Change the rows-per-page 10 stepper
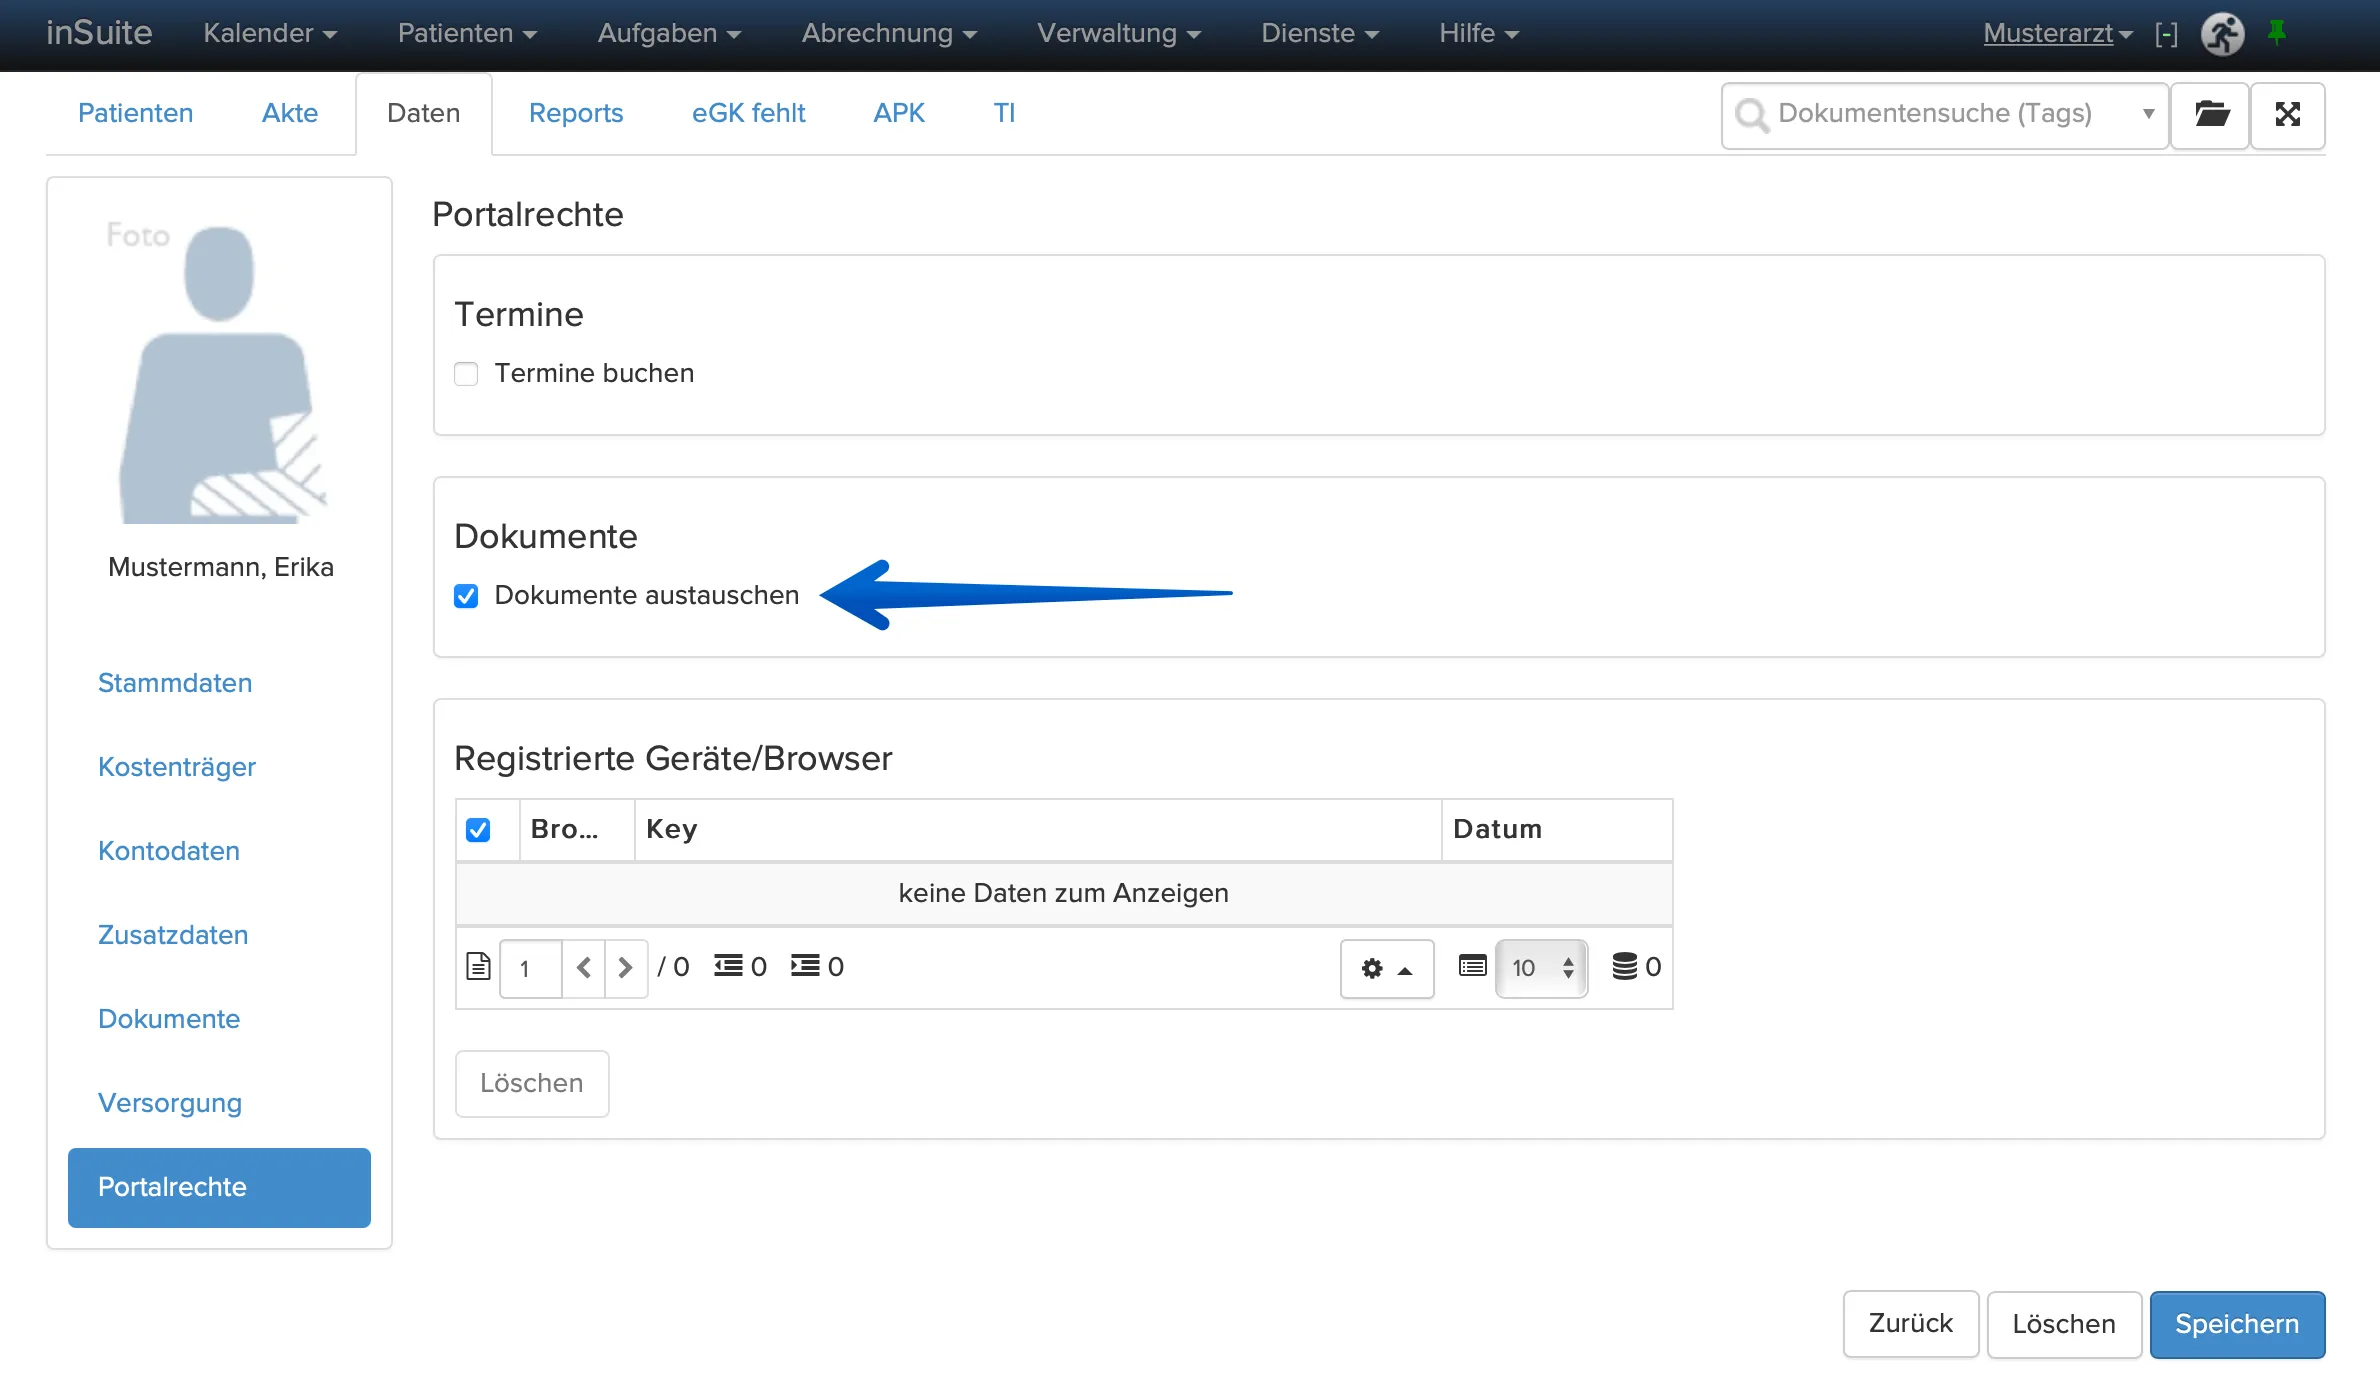The height and width of the screenshot is (1376, 2380). (x=1541, y=968)
